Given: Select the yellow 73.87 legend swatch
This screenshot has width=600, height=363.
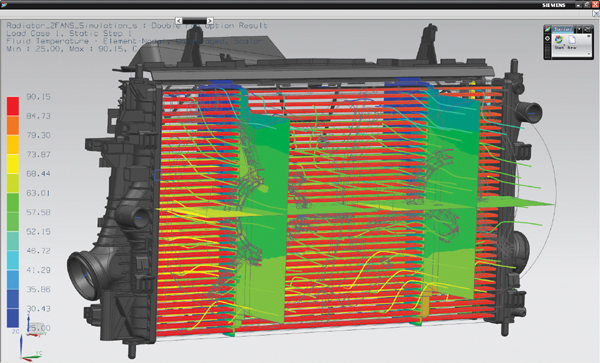Looking at the screenshot, I should point(13,164).
